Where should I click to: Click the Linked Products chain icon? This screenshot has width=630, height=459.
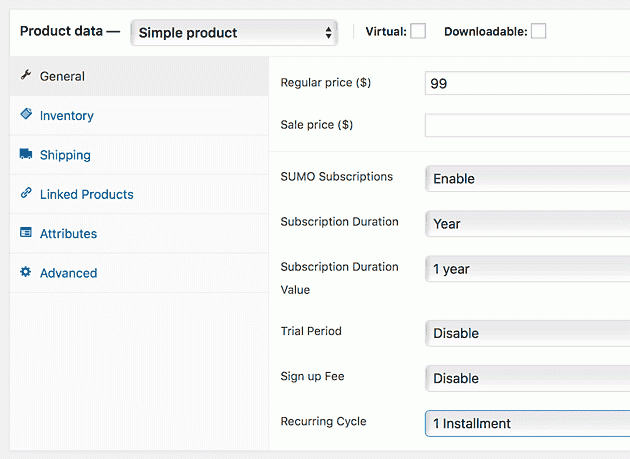click(x=26, y=193)
